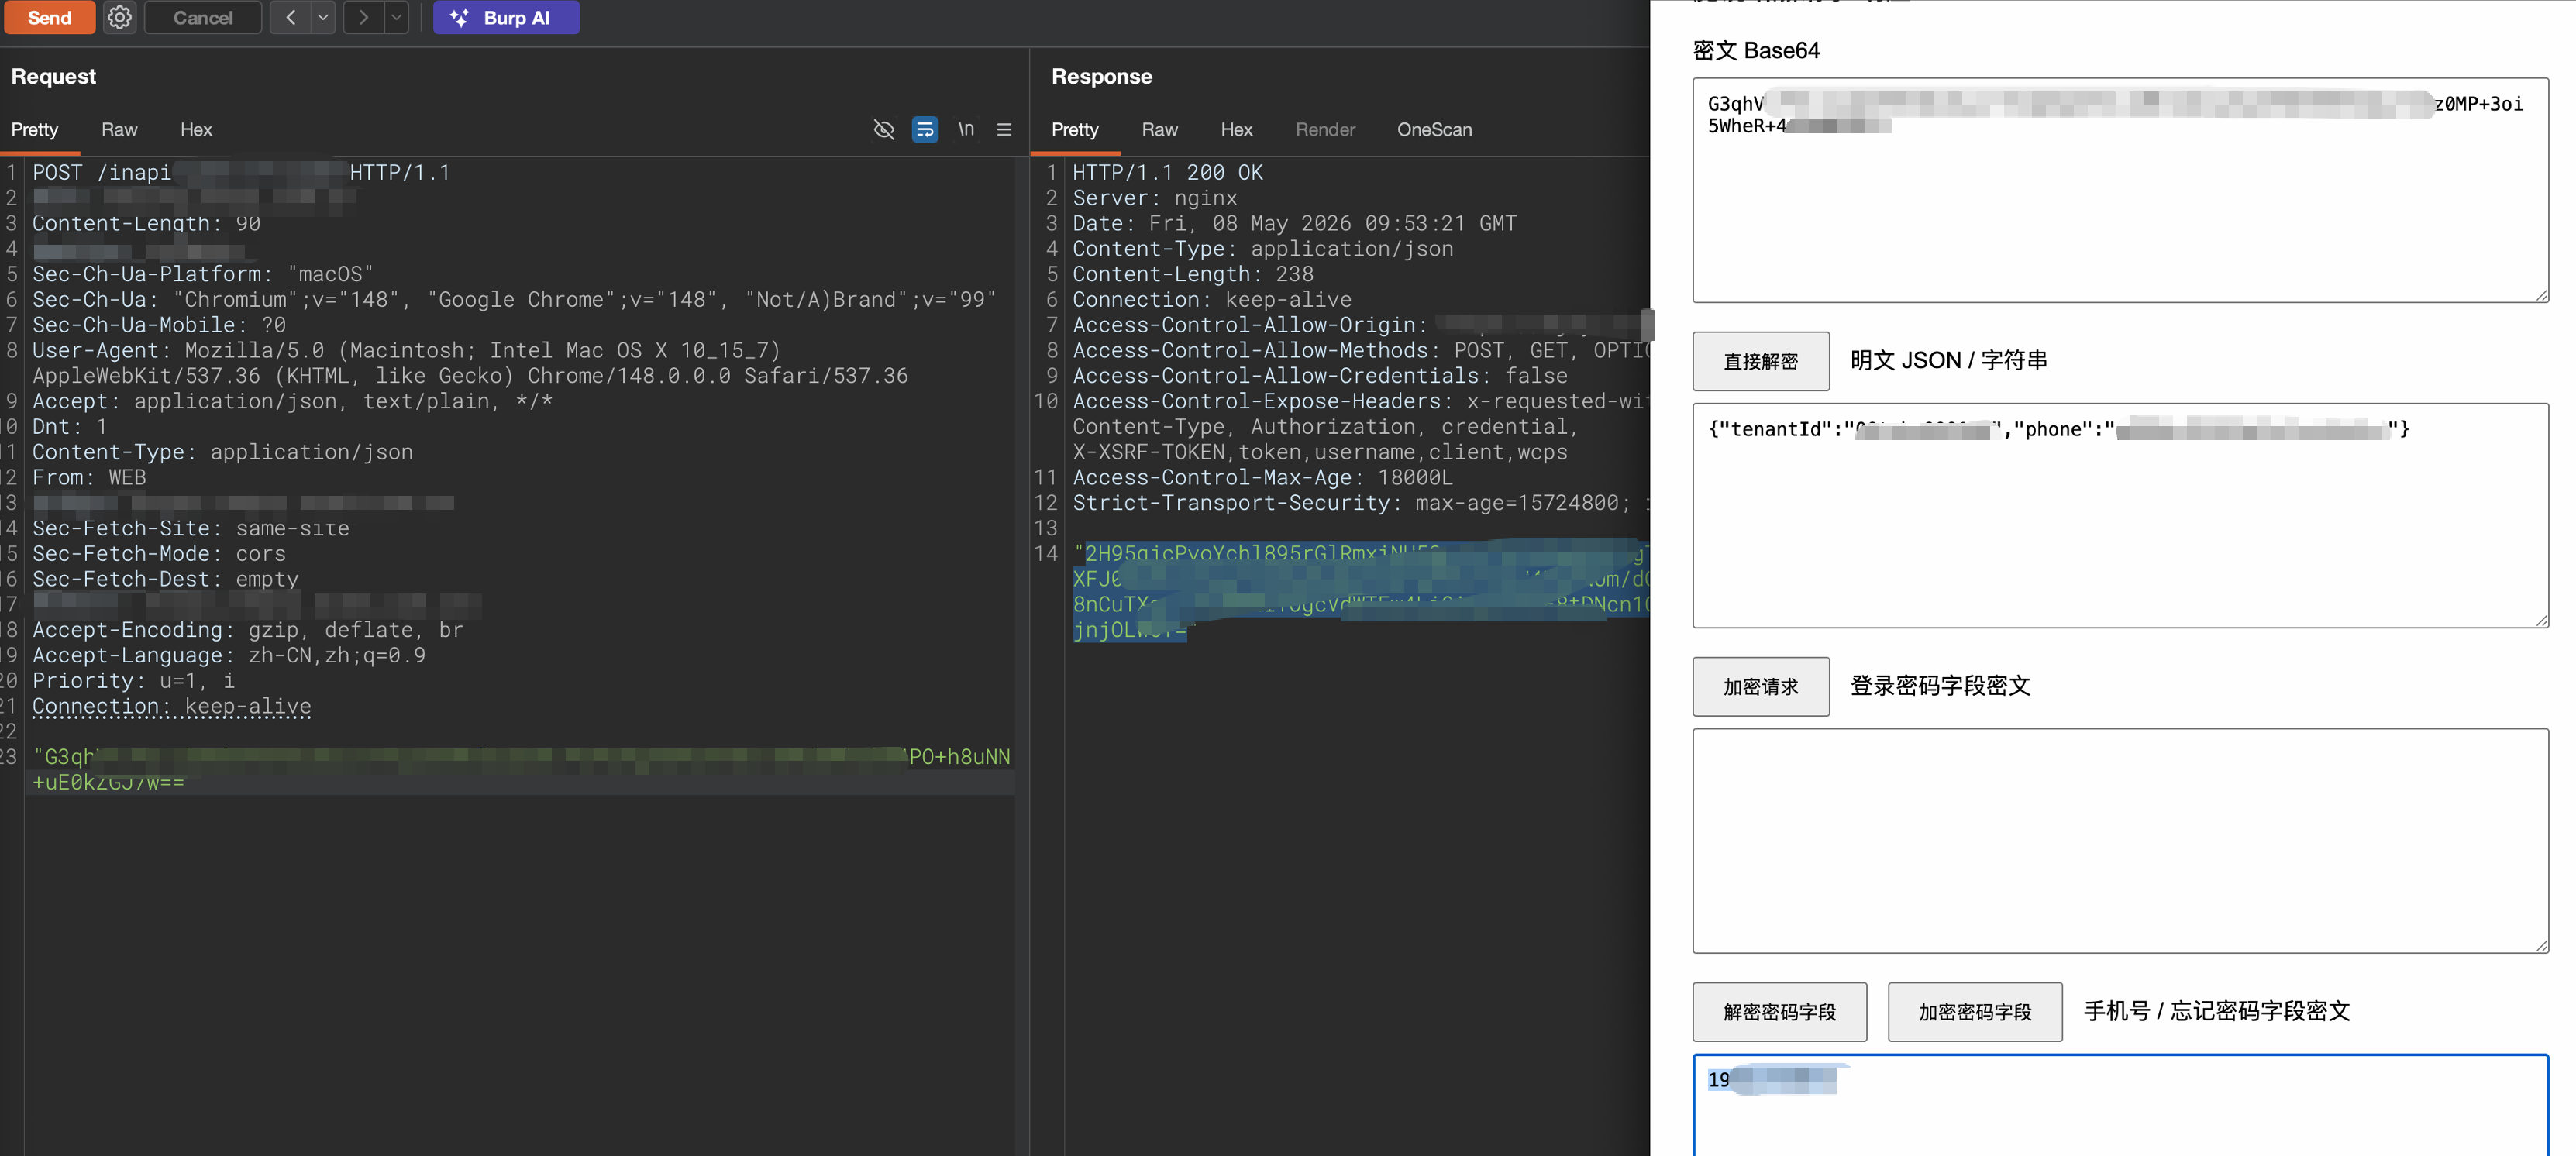Click the POST /inapi request line
This screenshot has height=1156, width=2576.
[x=241, y=172]
